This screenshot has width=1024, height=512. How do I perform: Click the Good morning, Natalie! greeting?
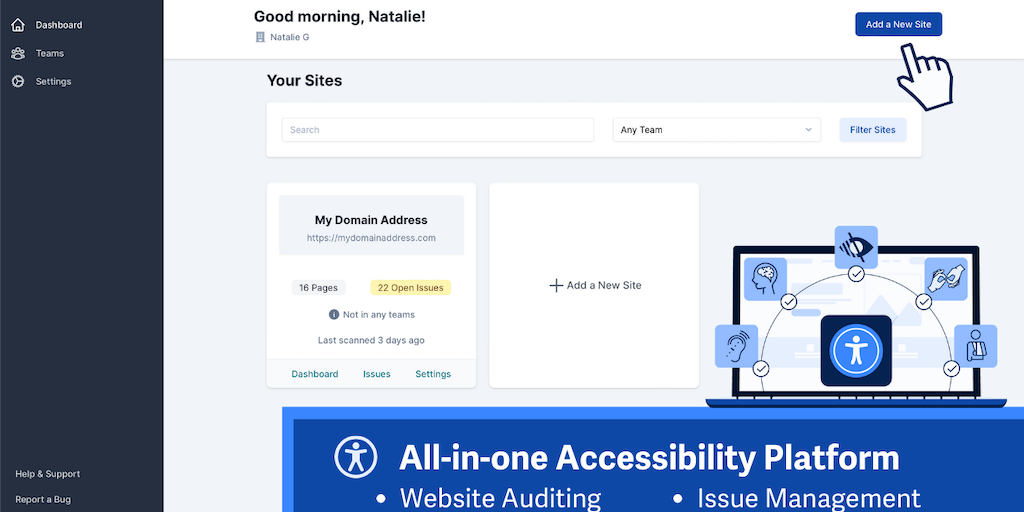[x=340, y=16]
